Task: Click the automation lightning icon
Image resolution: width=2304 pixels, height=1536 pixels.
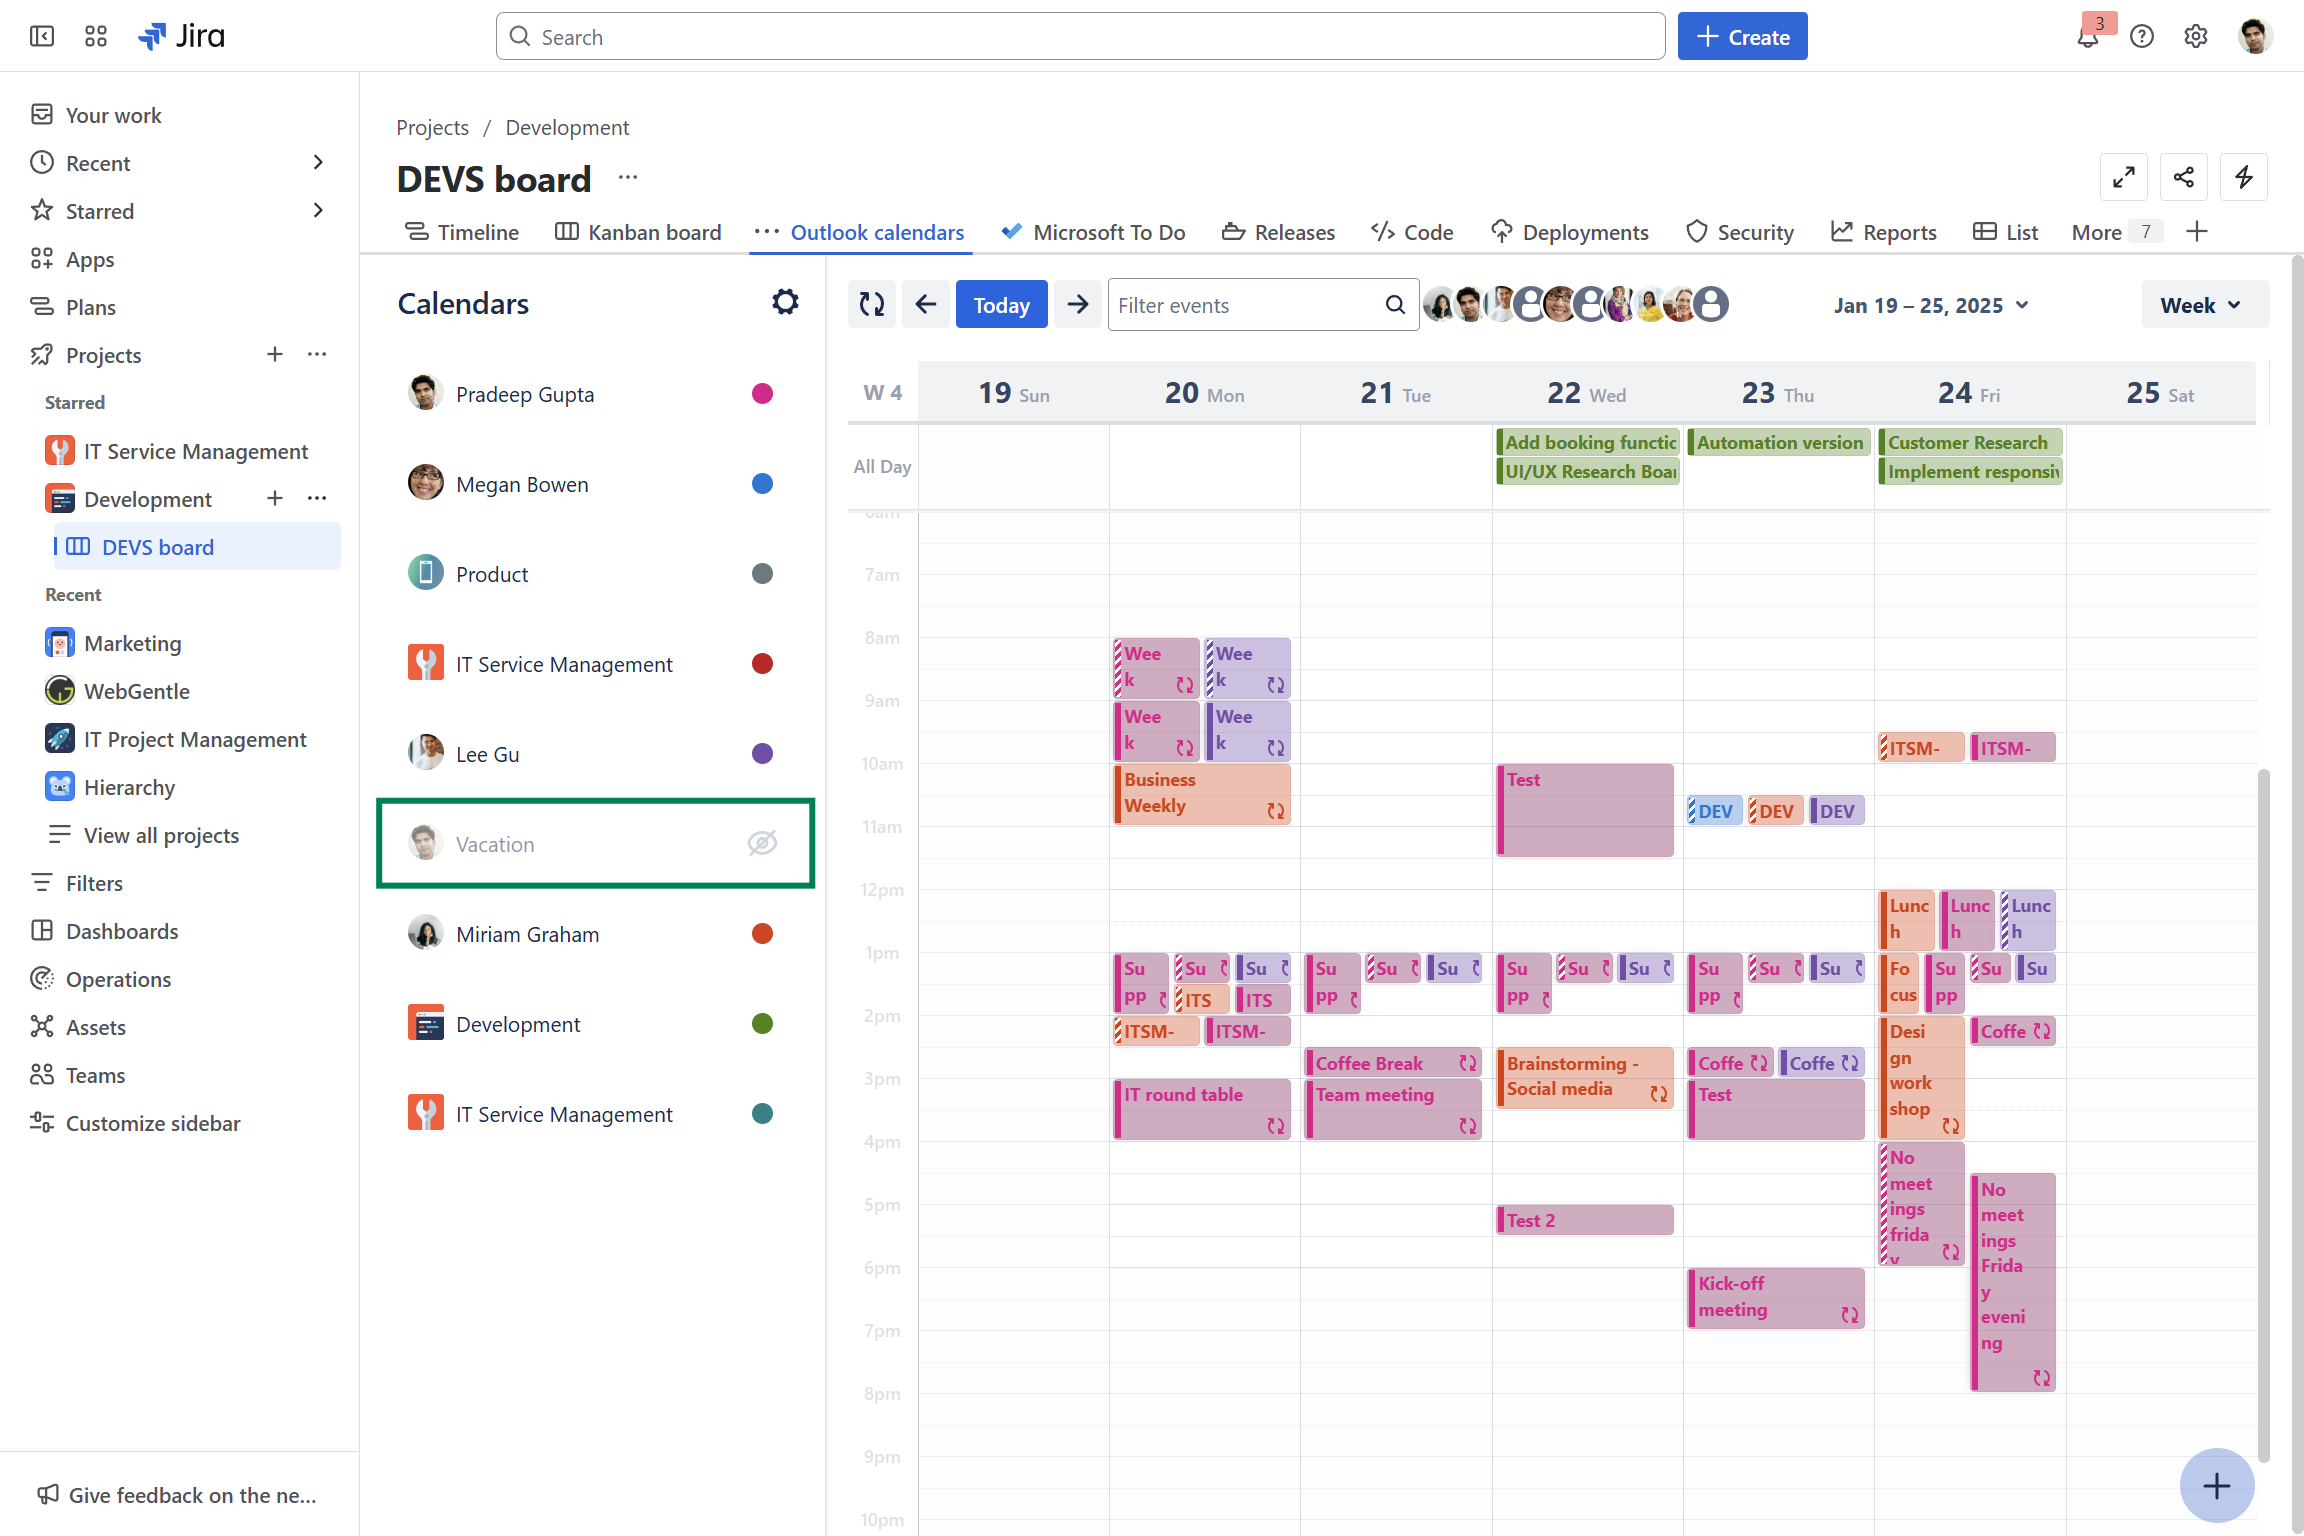Action: tap(2243, 177)
